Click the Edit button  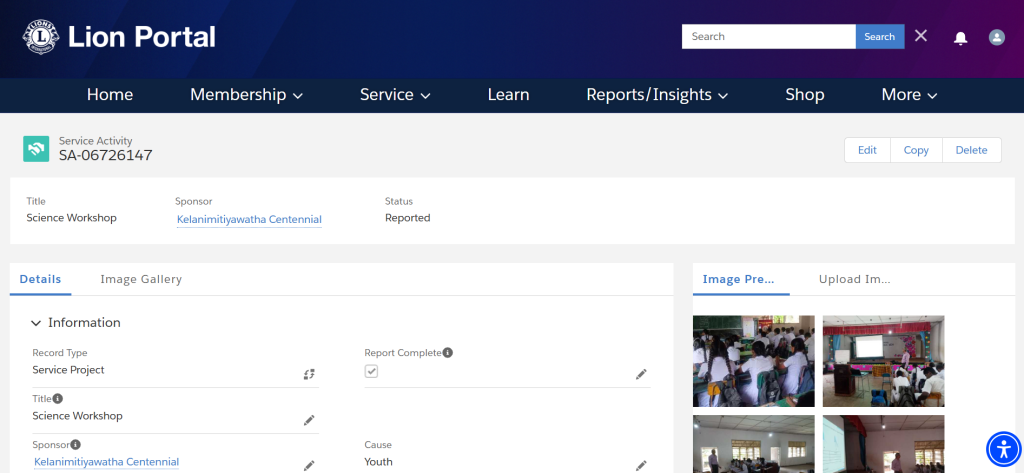pos(867,150)
